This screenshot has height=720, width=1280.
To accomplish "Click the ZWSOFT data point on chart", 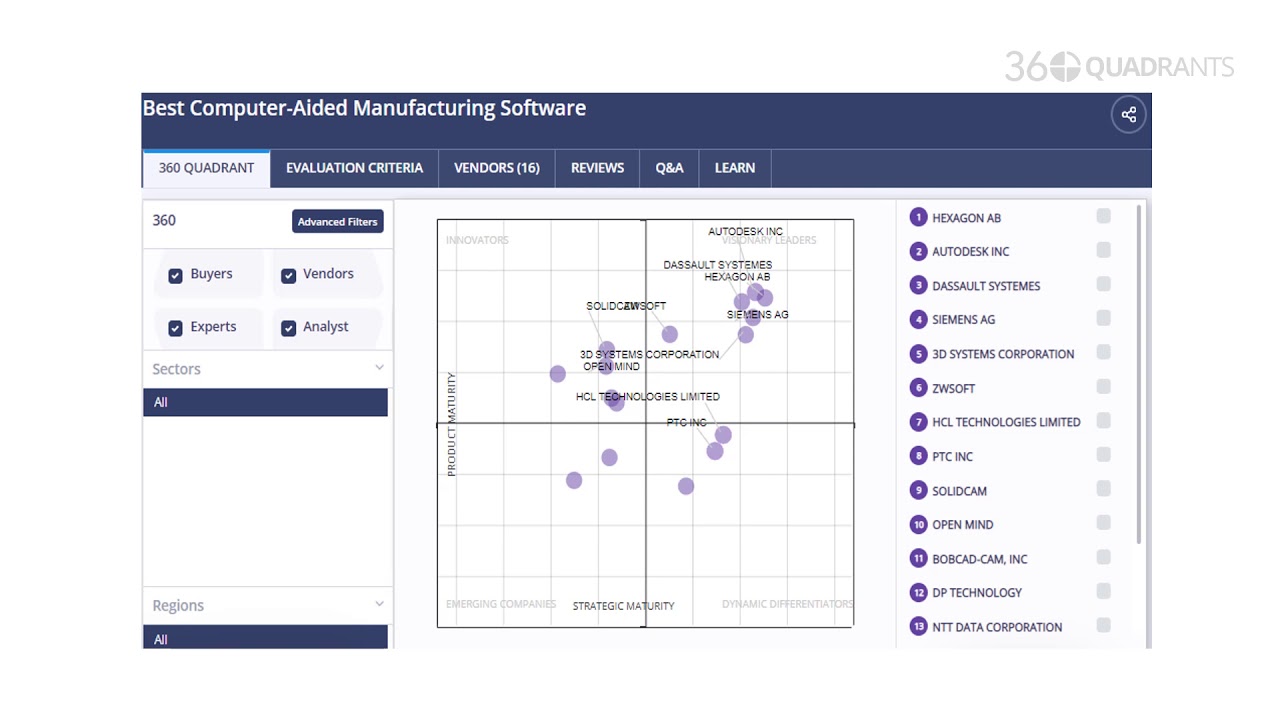I will tap(670, 334).
